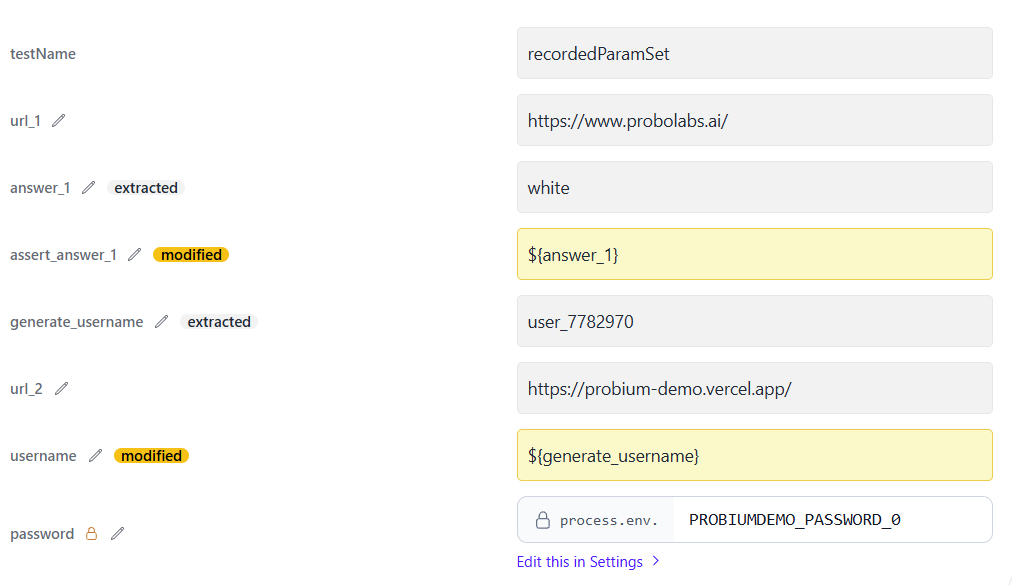Click the ${answer_1} yellow input field
This screenshot has height=585, width=1012.
[x=754, y=255]
